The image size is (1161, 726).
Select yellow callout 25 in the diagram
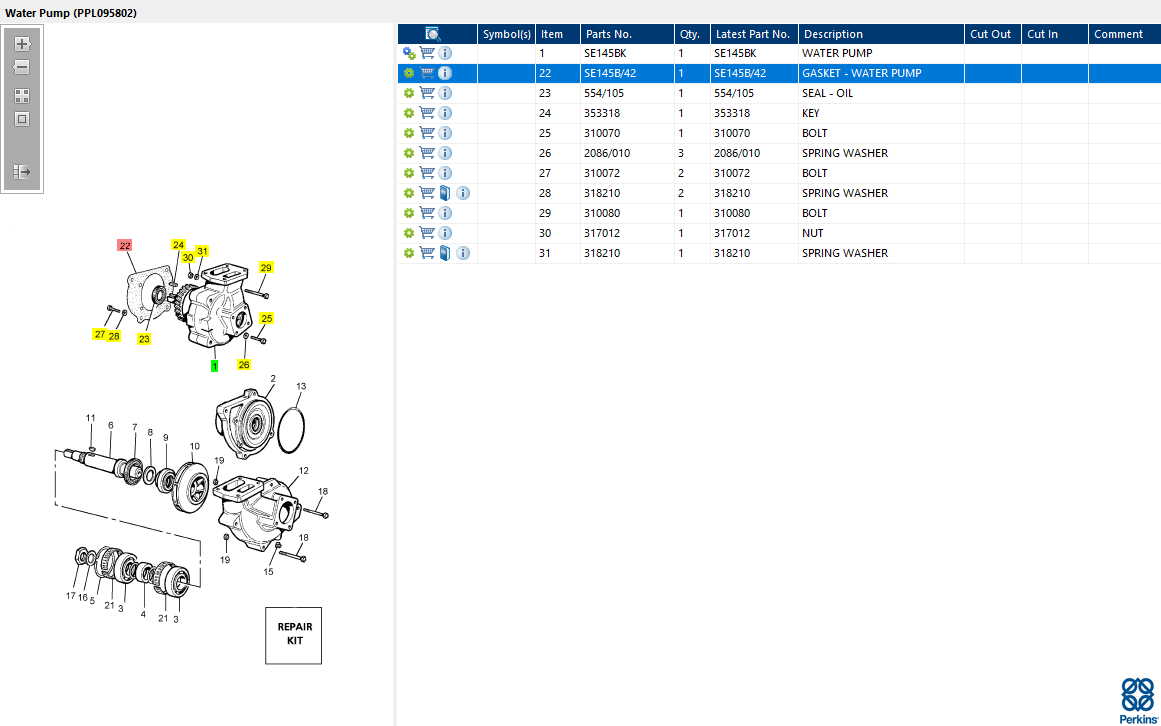tap(267, 318)
